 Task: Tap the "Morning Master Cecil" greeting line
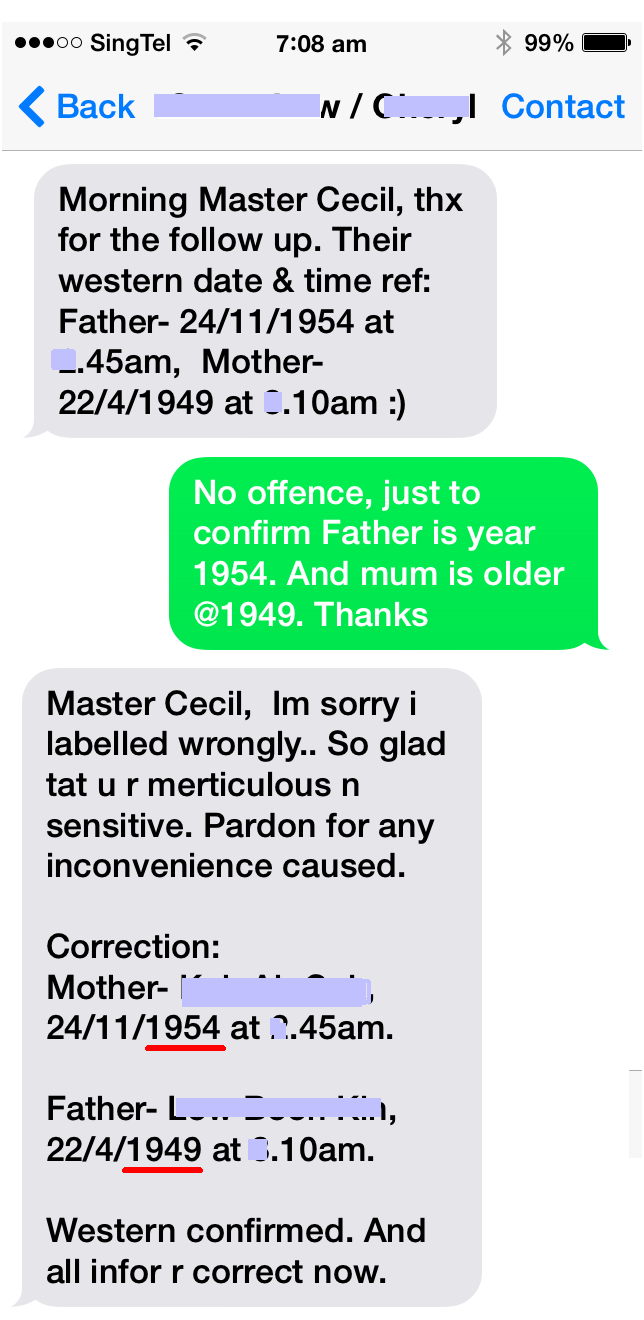(x=260, y=200)
